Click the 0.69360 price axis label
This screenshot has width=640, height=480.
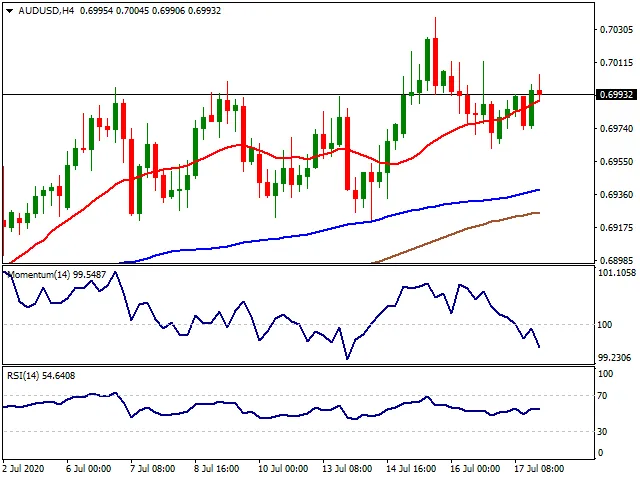pyautogui.click(x=616, y=195)
